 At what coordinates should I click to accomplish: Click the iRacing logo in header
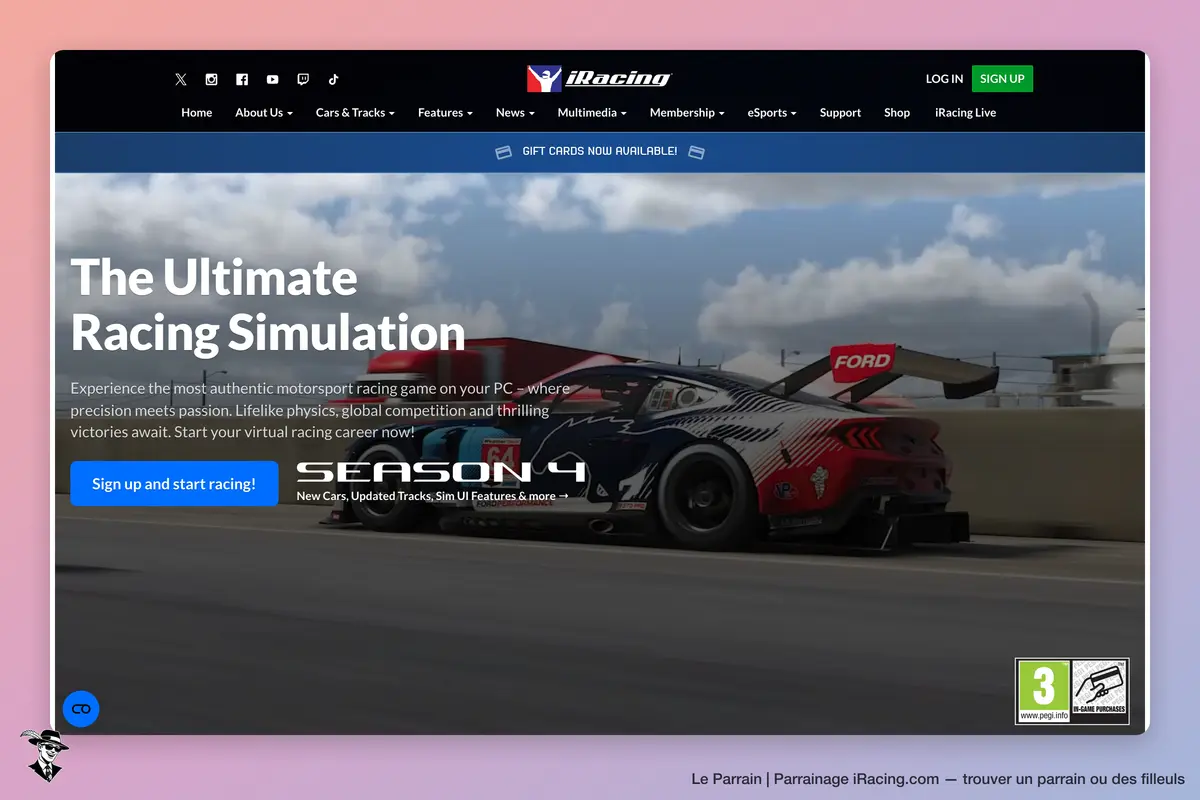coord(599,79)
